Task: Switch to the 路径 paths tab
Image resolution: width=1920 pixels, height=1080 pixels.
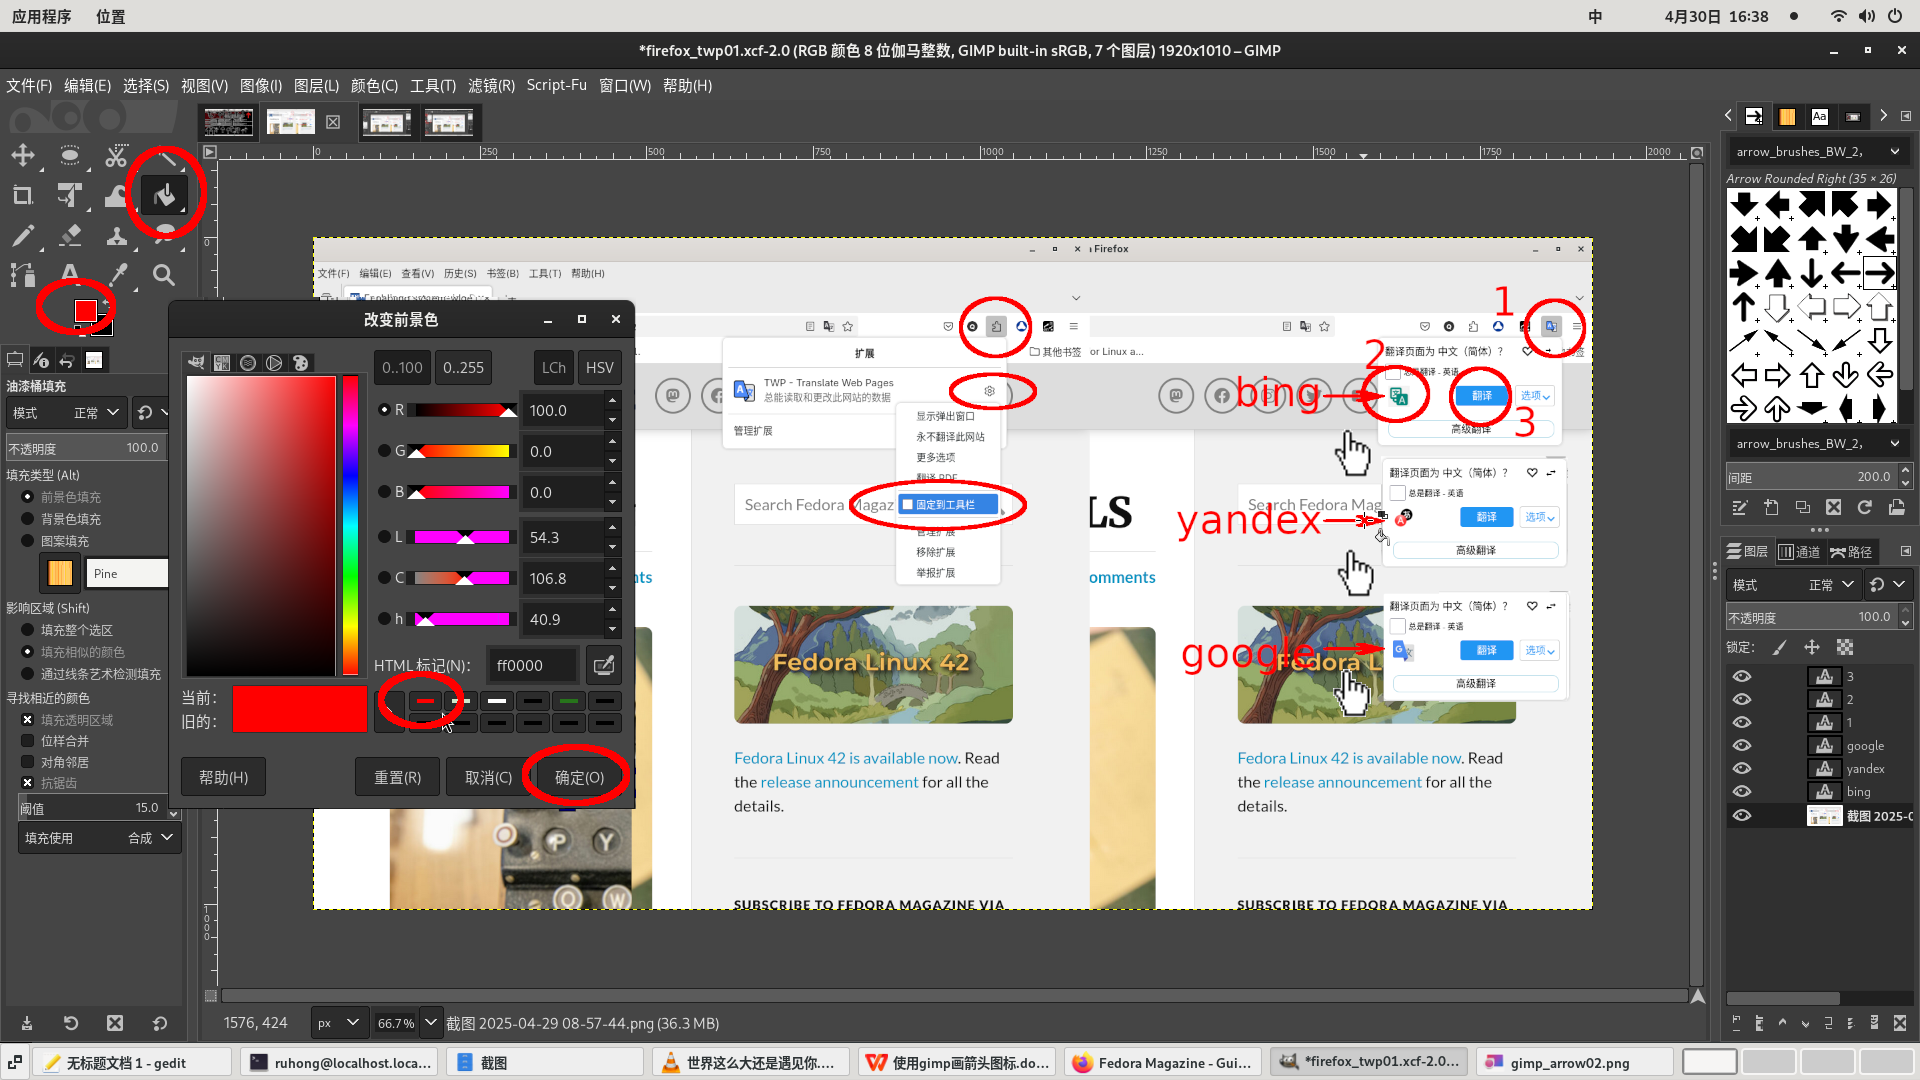Action: click(x=1851, y=552)
